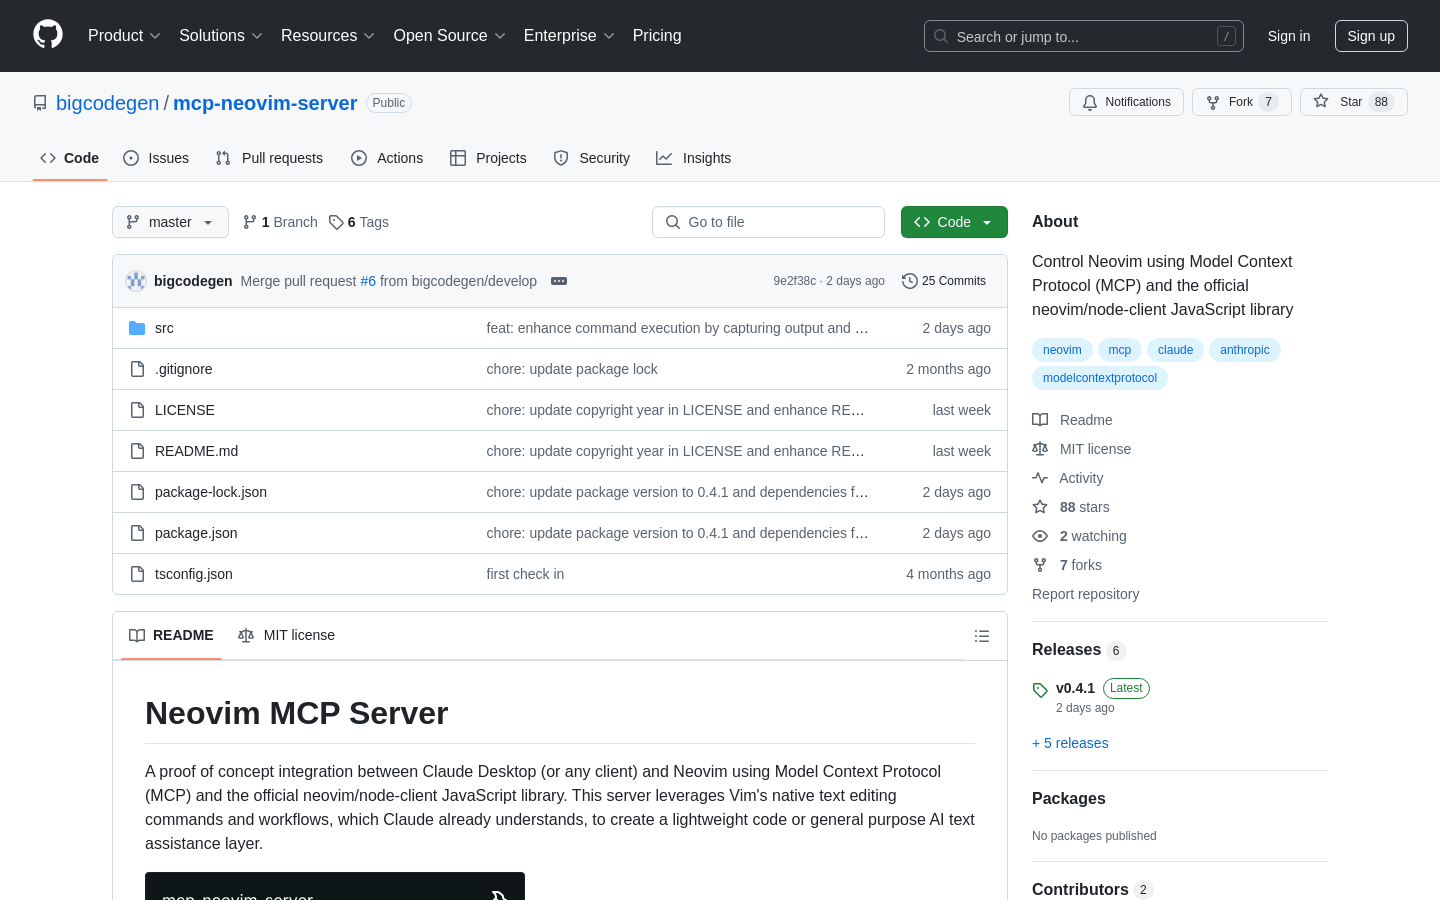View the 6 Tags list
This screenshot has width=1440, height=900.
[x=359, y=222]
